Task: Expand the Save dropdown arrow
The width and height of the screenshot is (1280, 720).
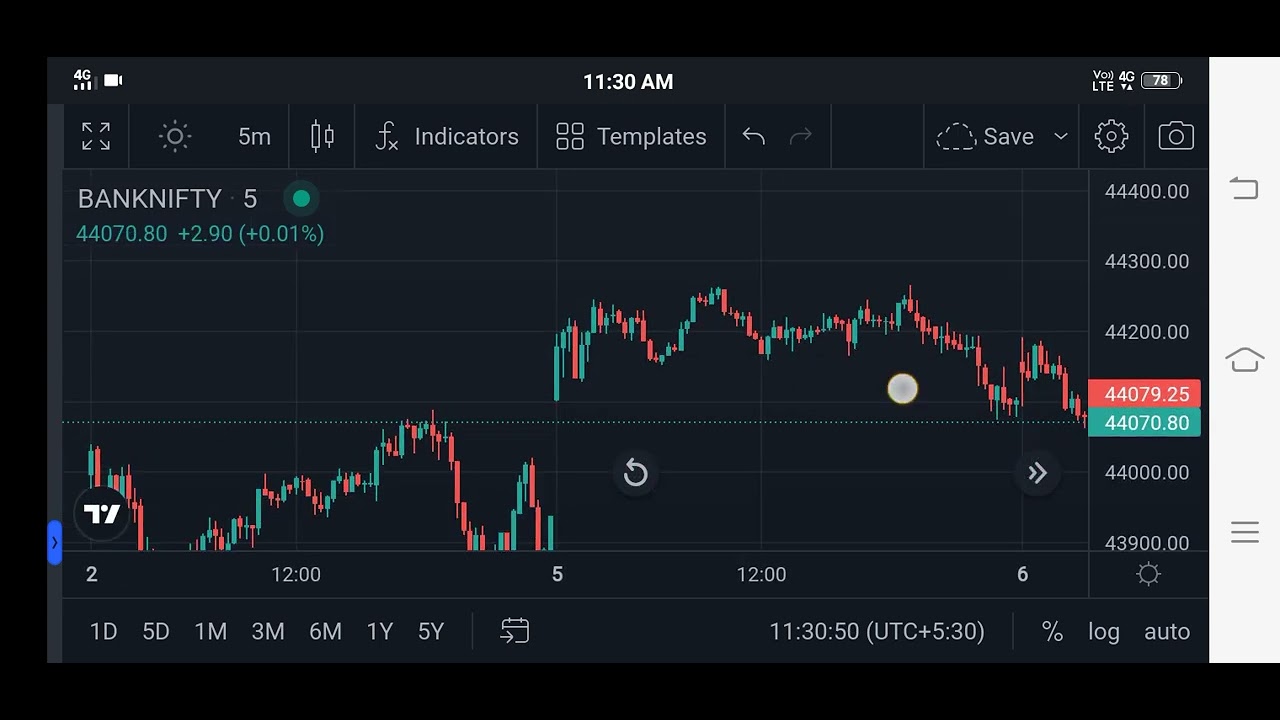Action: click(x=1060, y=137)
